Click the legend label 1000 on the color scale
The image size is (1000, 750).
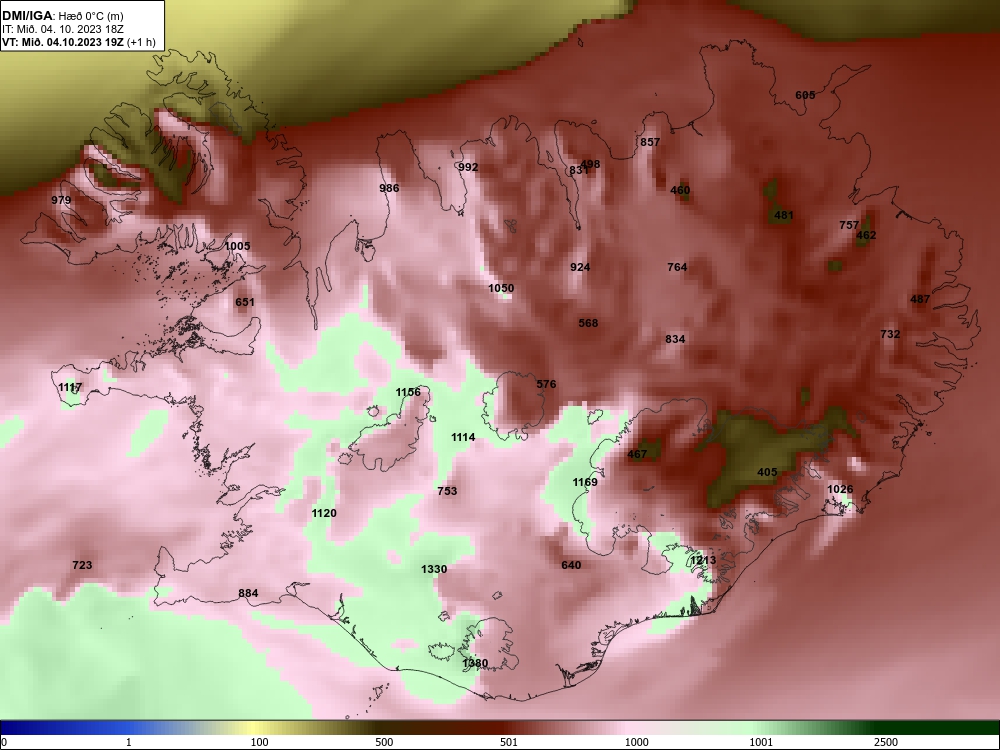[x=637, y=742]
